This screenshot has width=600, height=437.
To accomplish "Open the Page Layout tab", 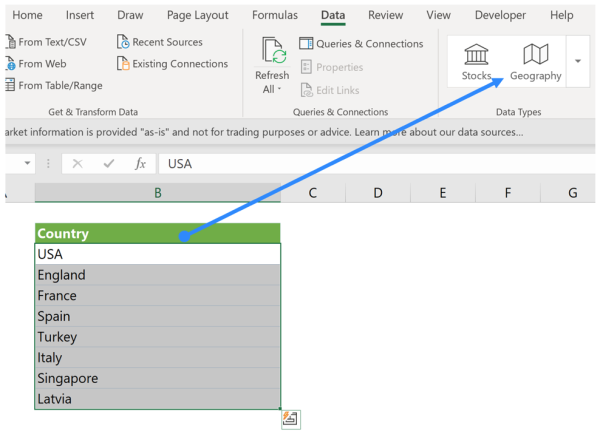I will tap(198, 15).
